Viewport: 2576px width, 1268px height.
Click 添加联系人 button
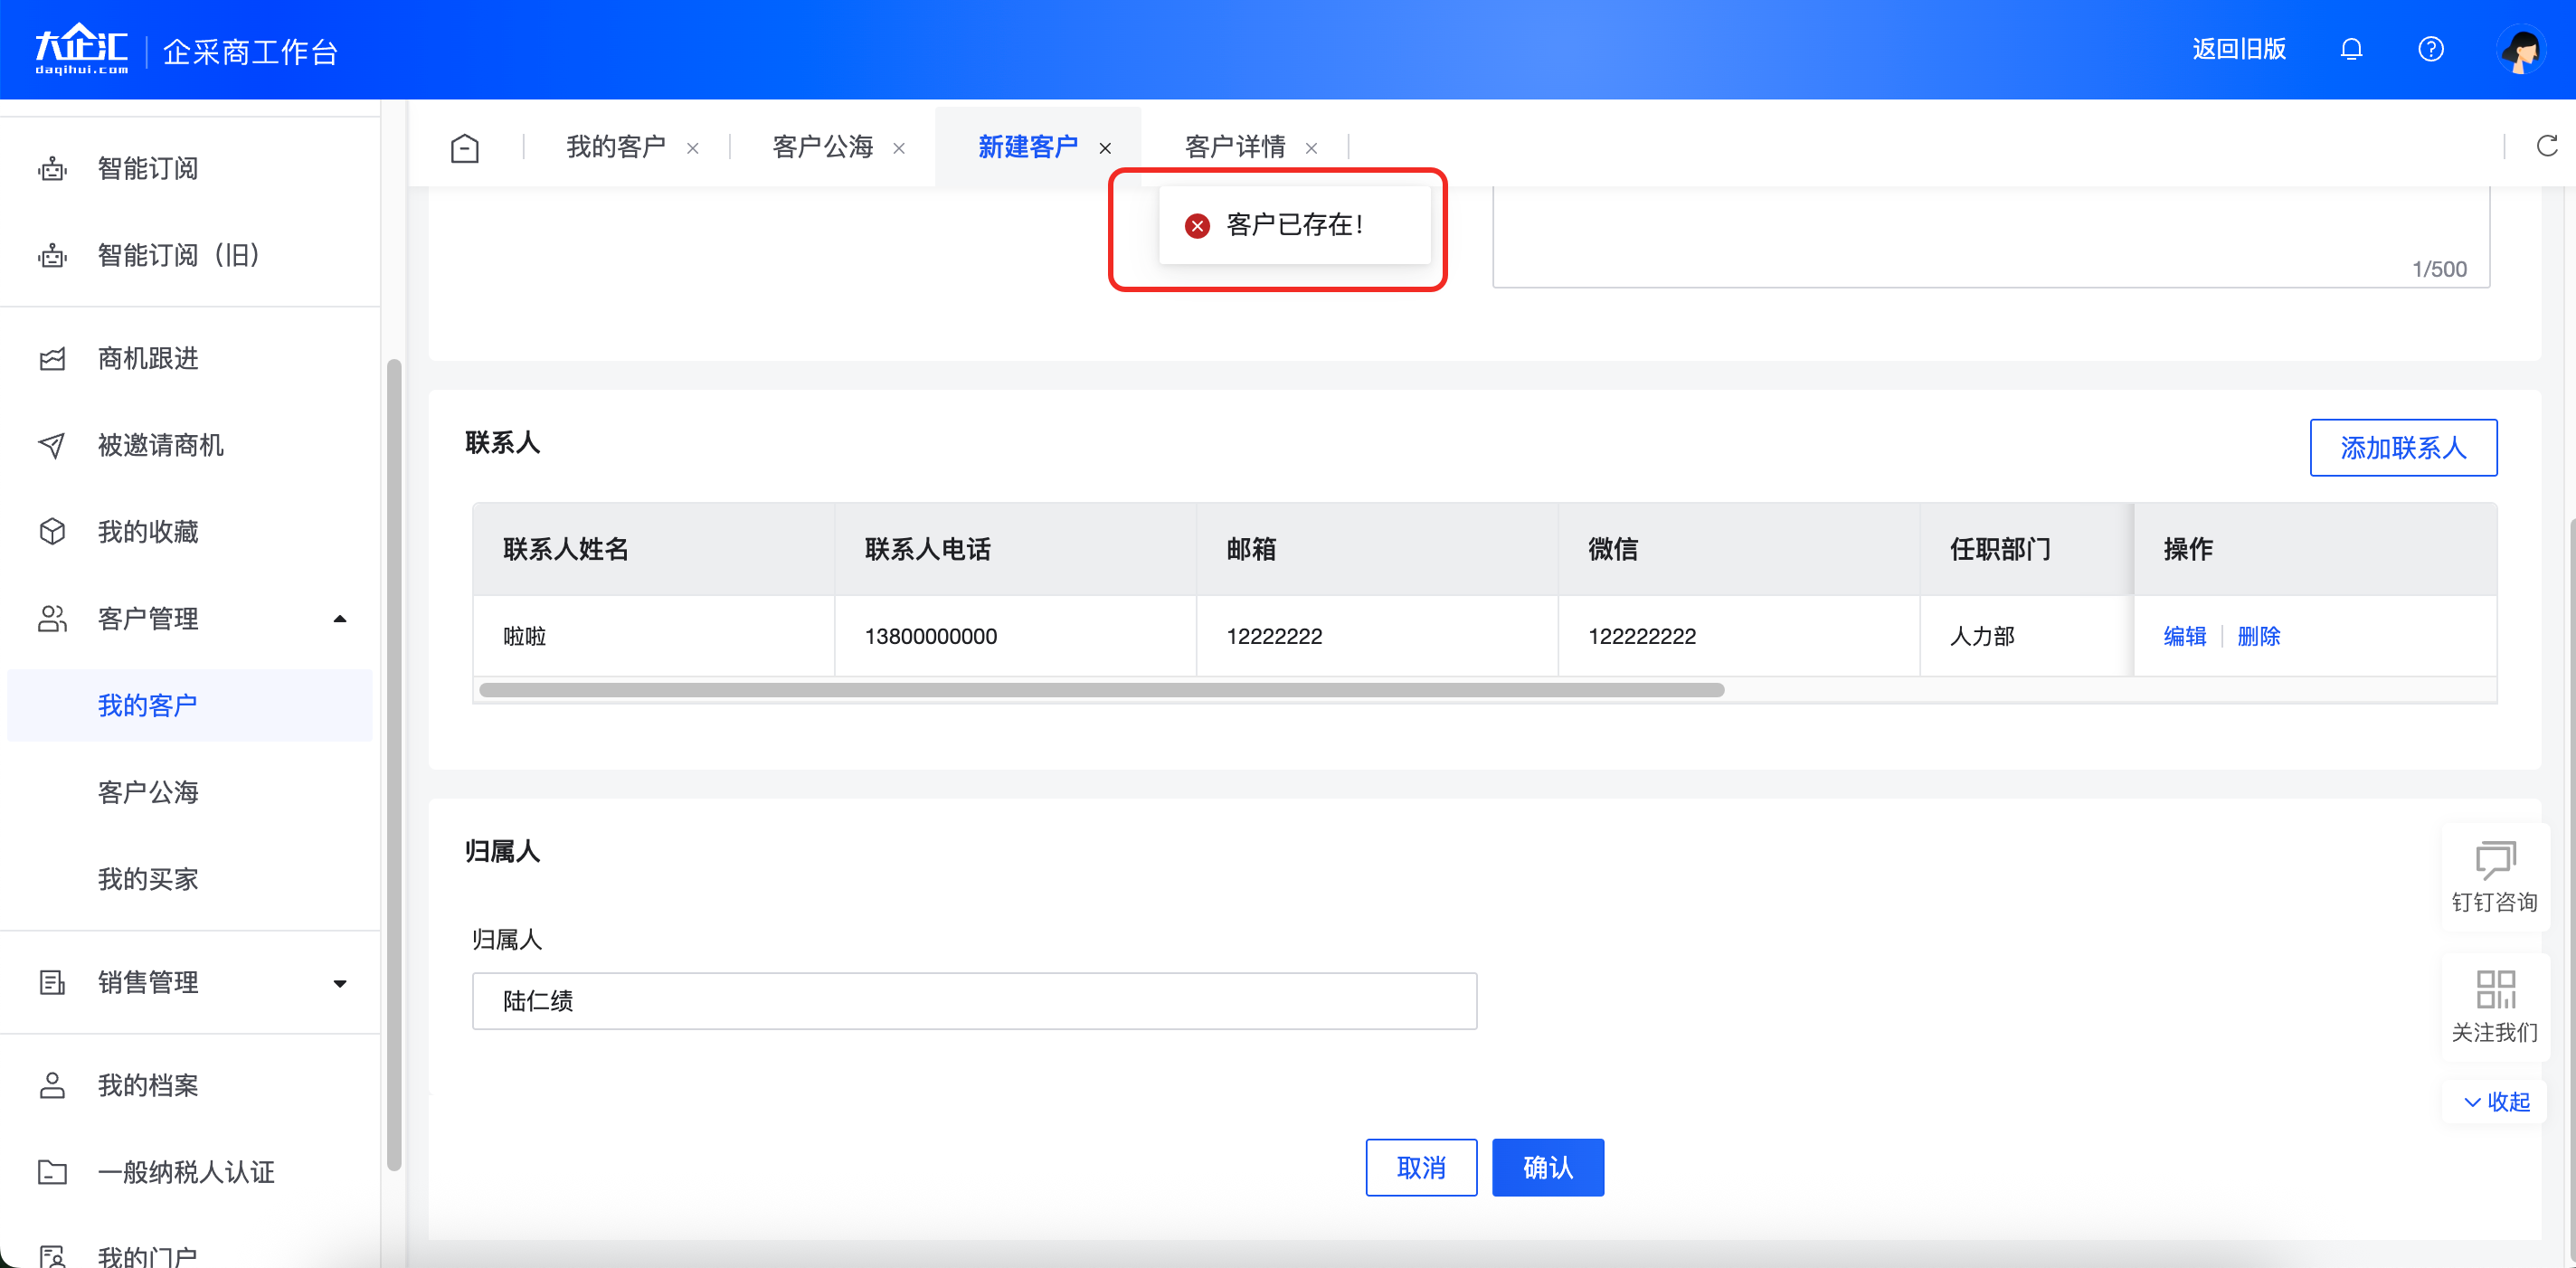pos(2403,447)
